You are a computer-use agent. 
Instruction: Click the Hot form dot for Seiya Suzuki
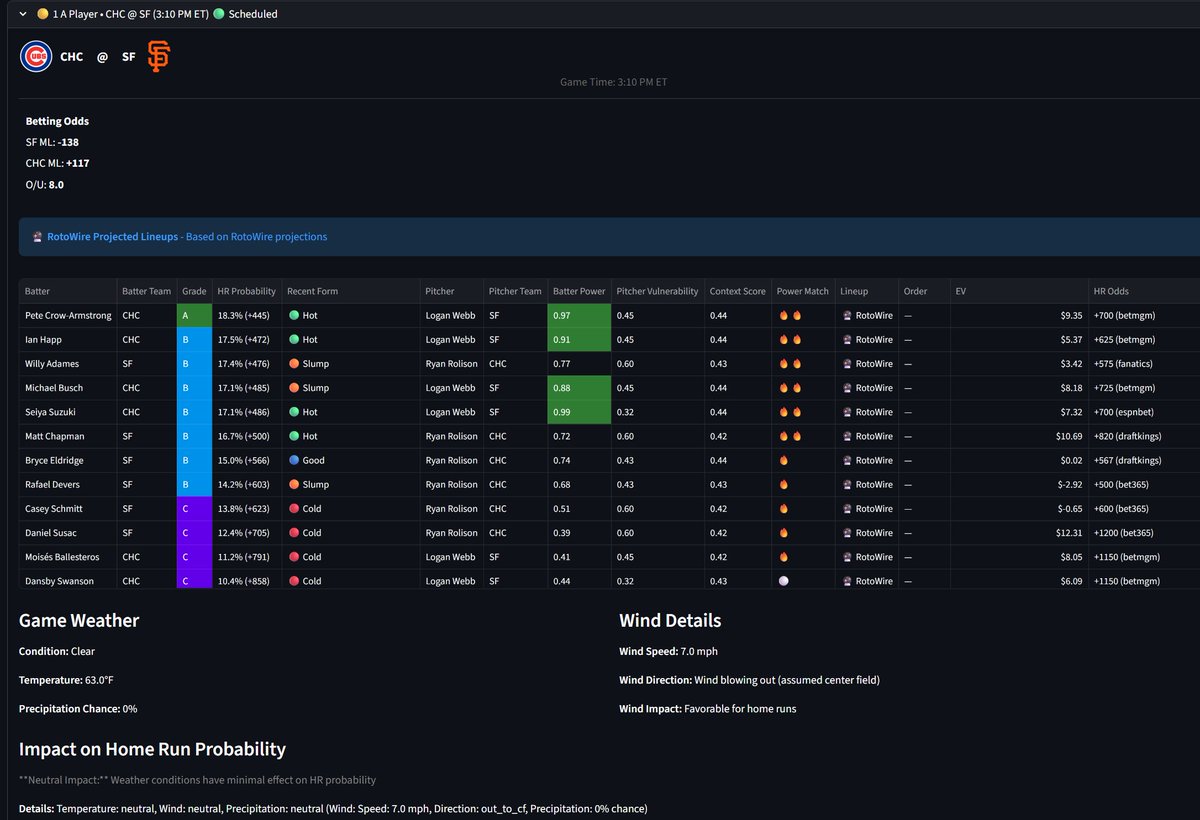pyautogui.click(x=293, y=412)
